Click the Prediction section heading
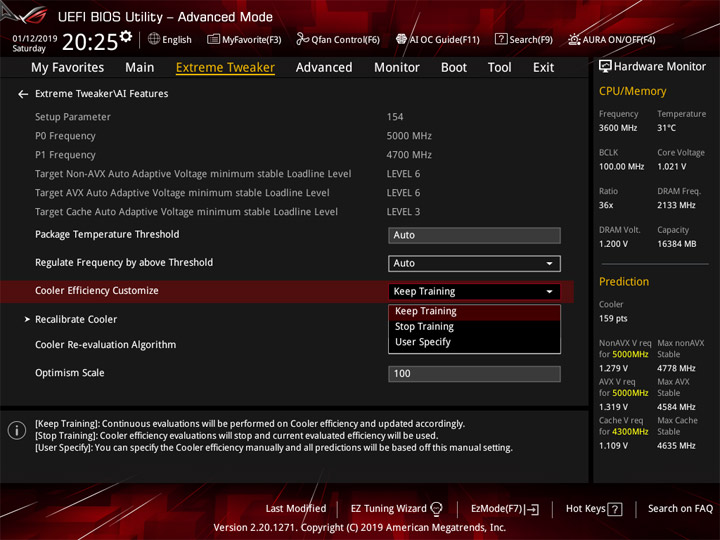The width and height of the screenshot is (720, 540). pyautogui.click(x=624, y=281)
